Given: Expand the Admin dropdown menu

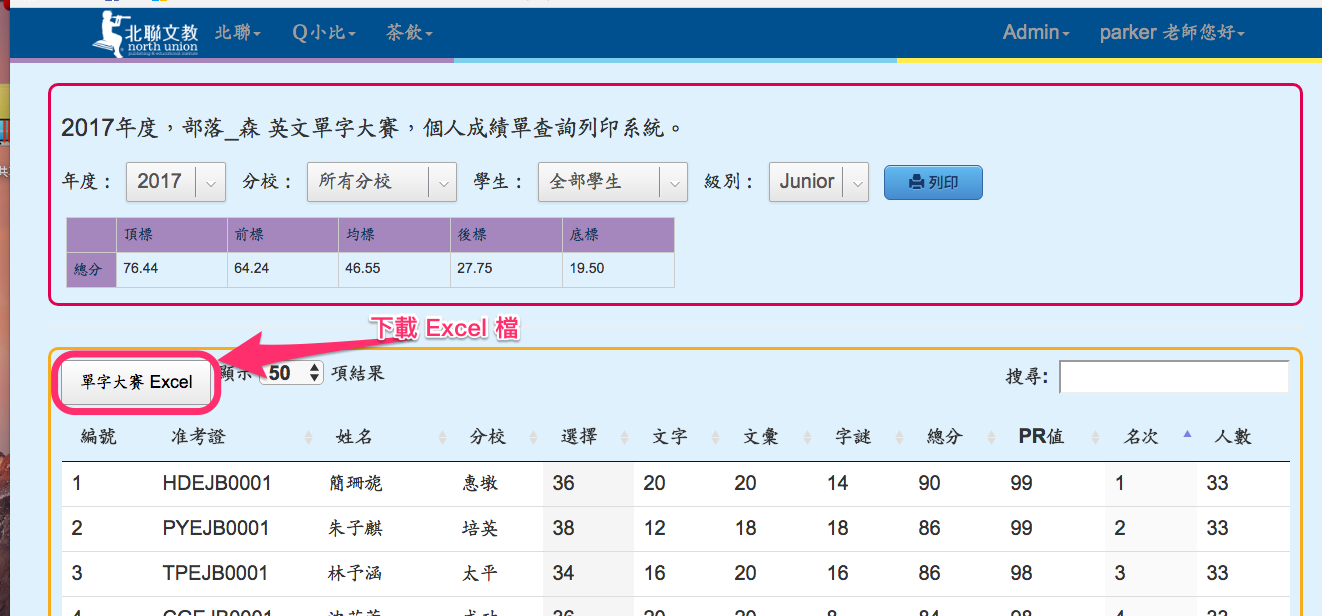Looking at the screenshot, I should [1036, 33].
